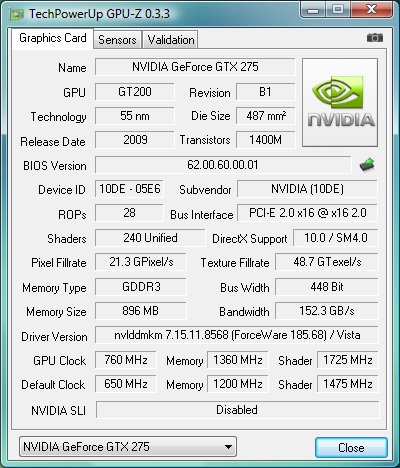Screen dimensions: 400x468
Task: Click the Memory Size 896 MB field
Action: point(141,311)
